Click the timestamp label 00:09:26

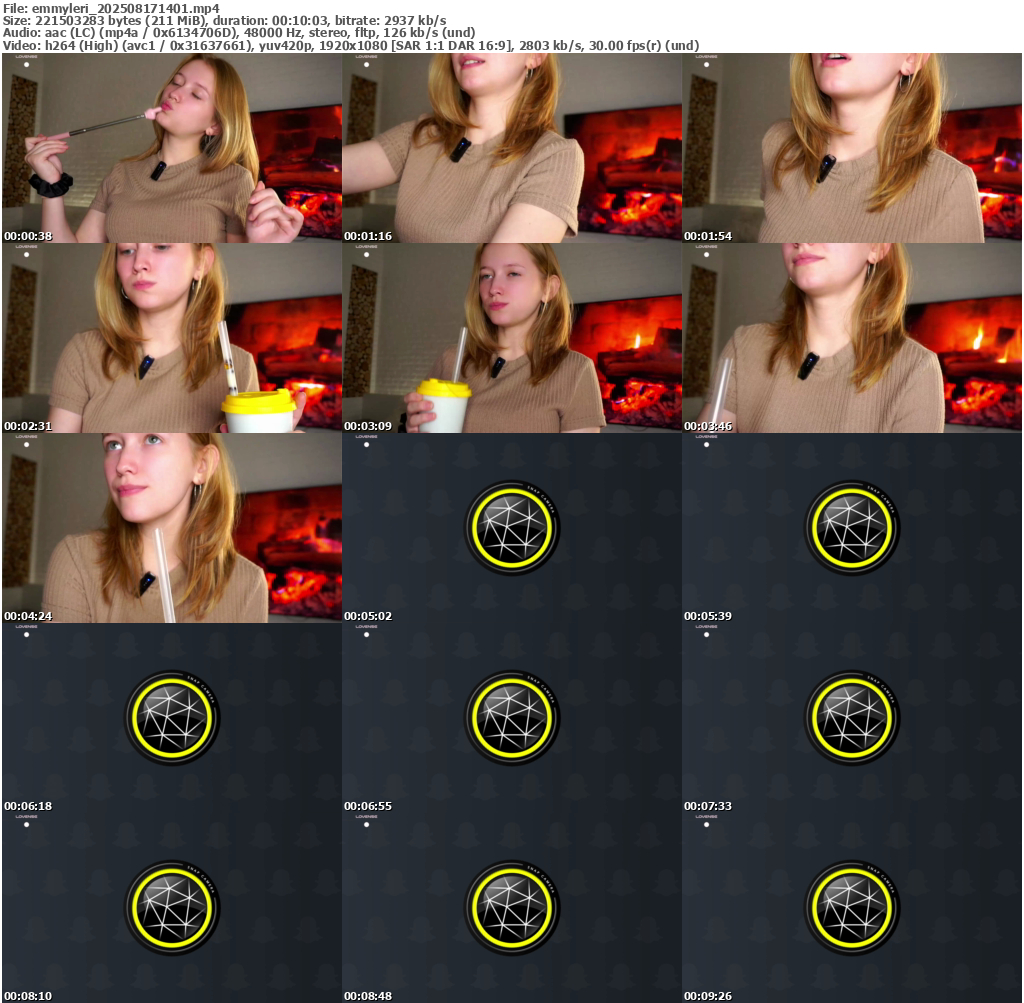(x=708, y=996)
